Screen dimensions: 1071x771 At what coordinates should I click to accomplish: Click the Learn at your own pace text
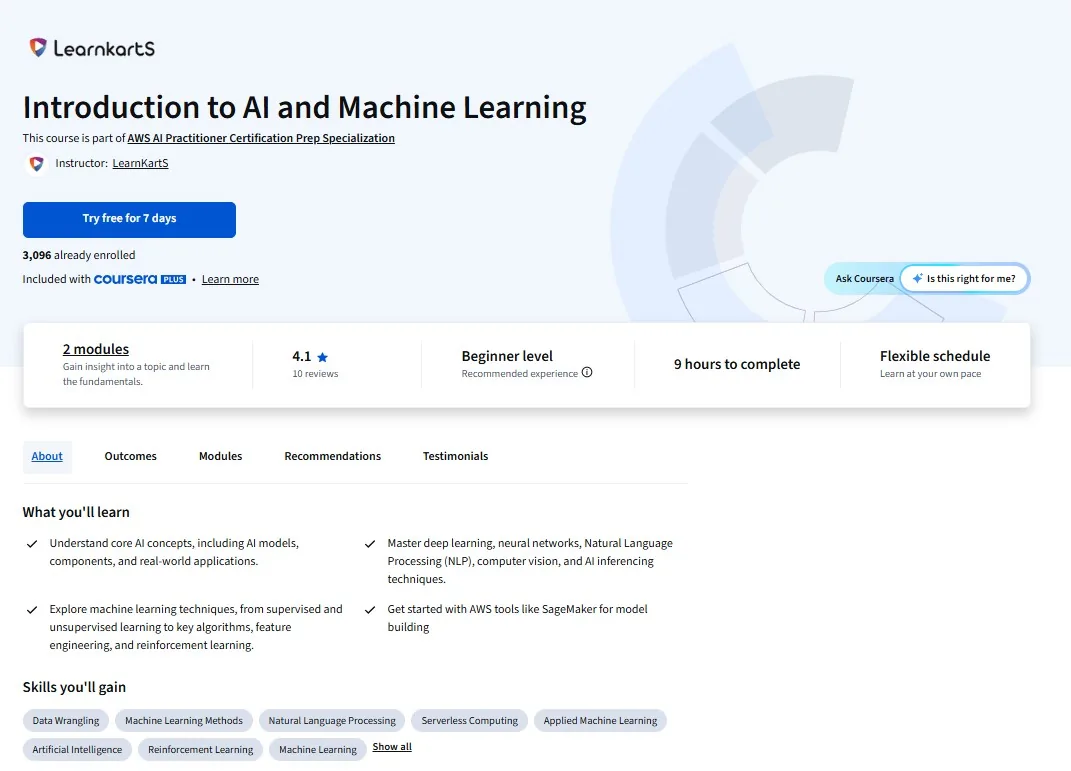930,374
